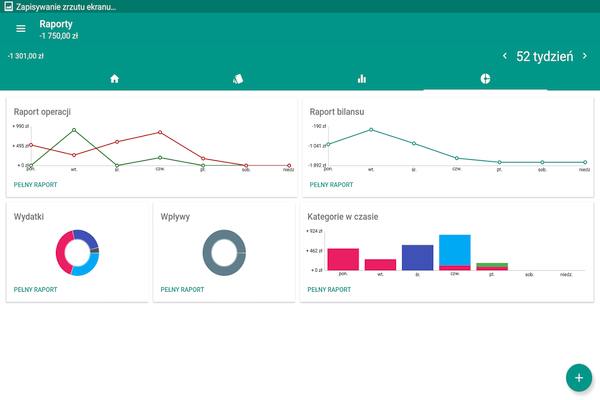The image size is (600, 400).
Task: Click the pink segment of Wydatki donut
Action: [x=62, y=251]
